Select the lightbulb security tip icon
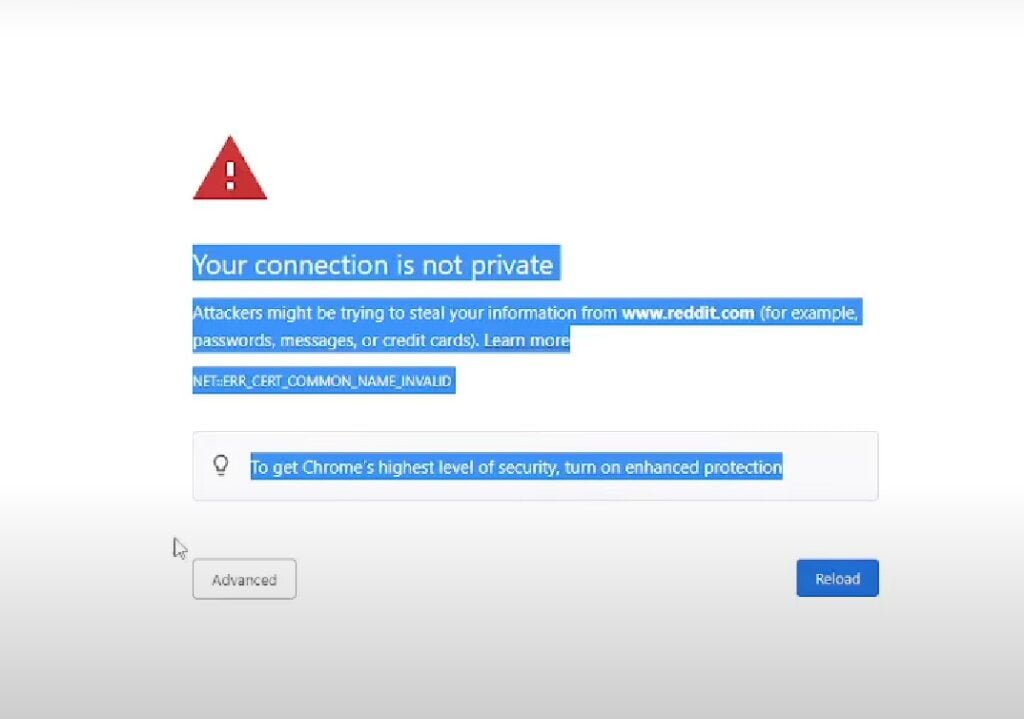The width and height of the screenshot is (1024, 719). click(222, 466)
